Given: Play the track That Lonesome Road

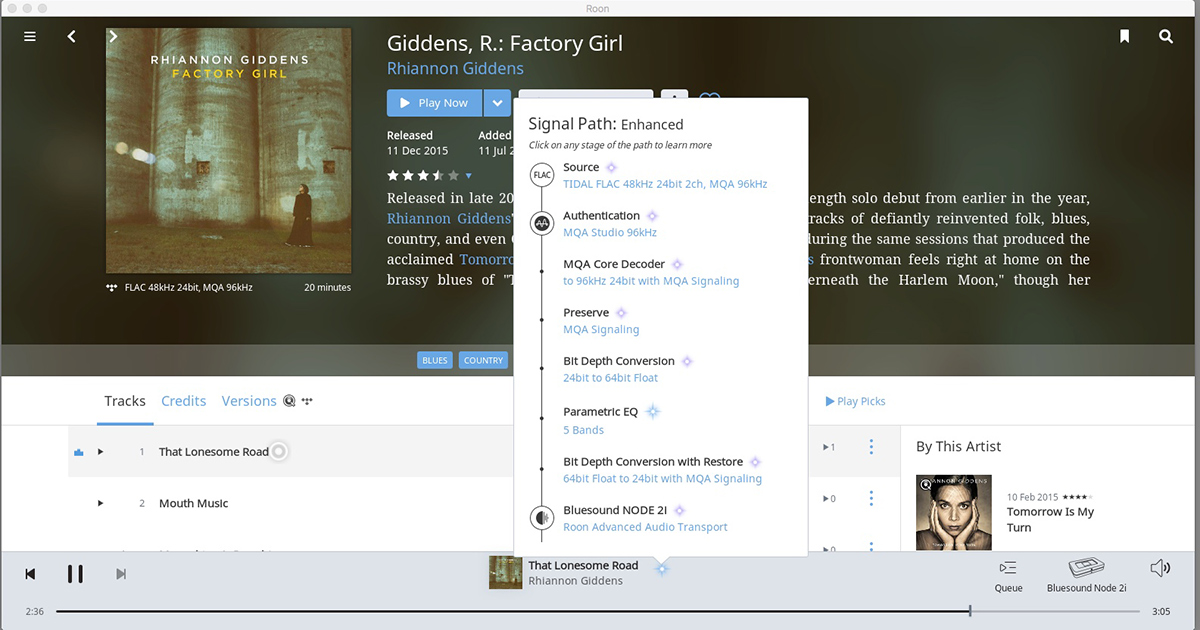Looking at the screenshot, I should click(100, 452).
